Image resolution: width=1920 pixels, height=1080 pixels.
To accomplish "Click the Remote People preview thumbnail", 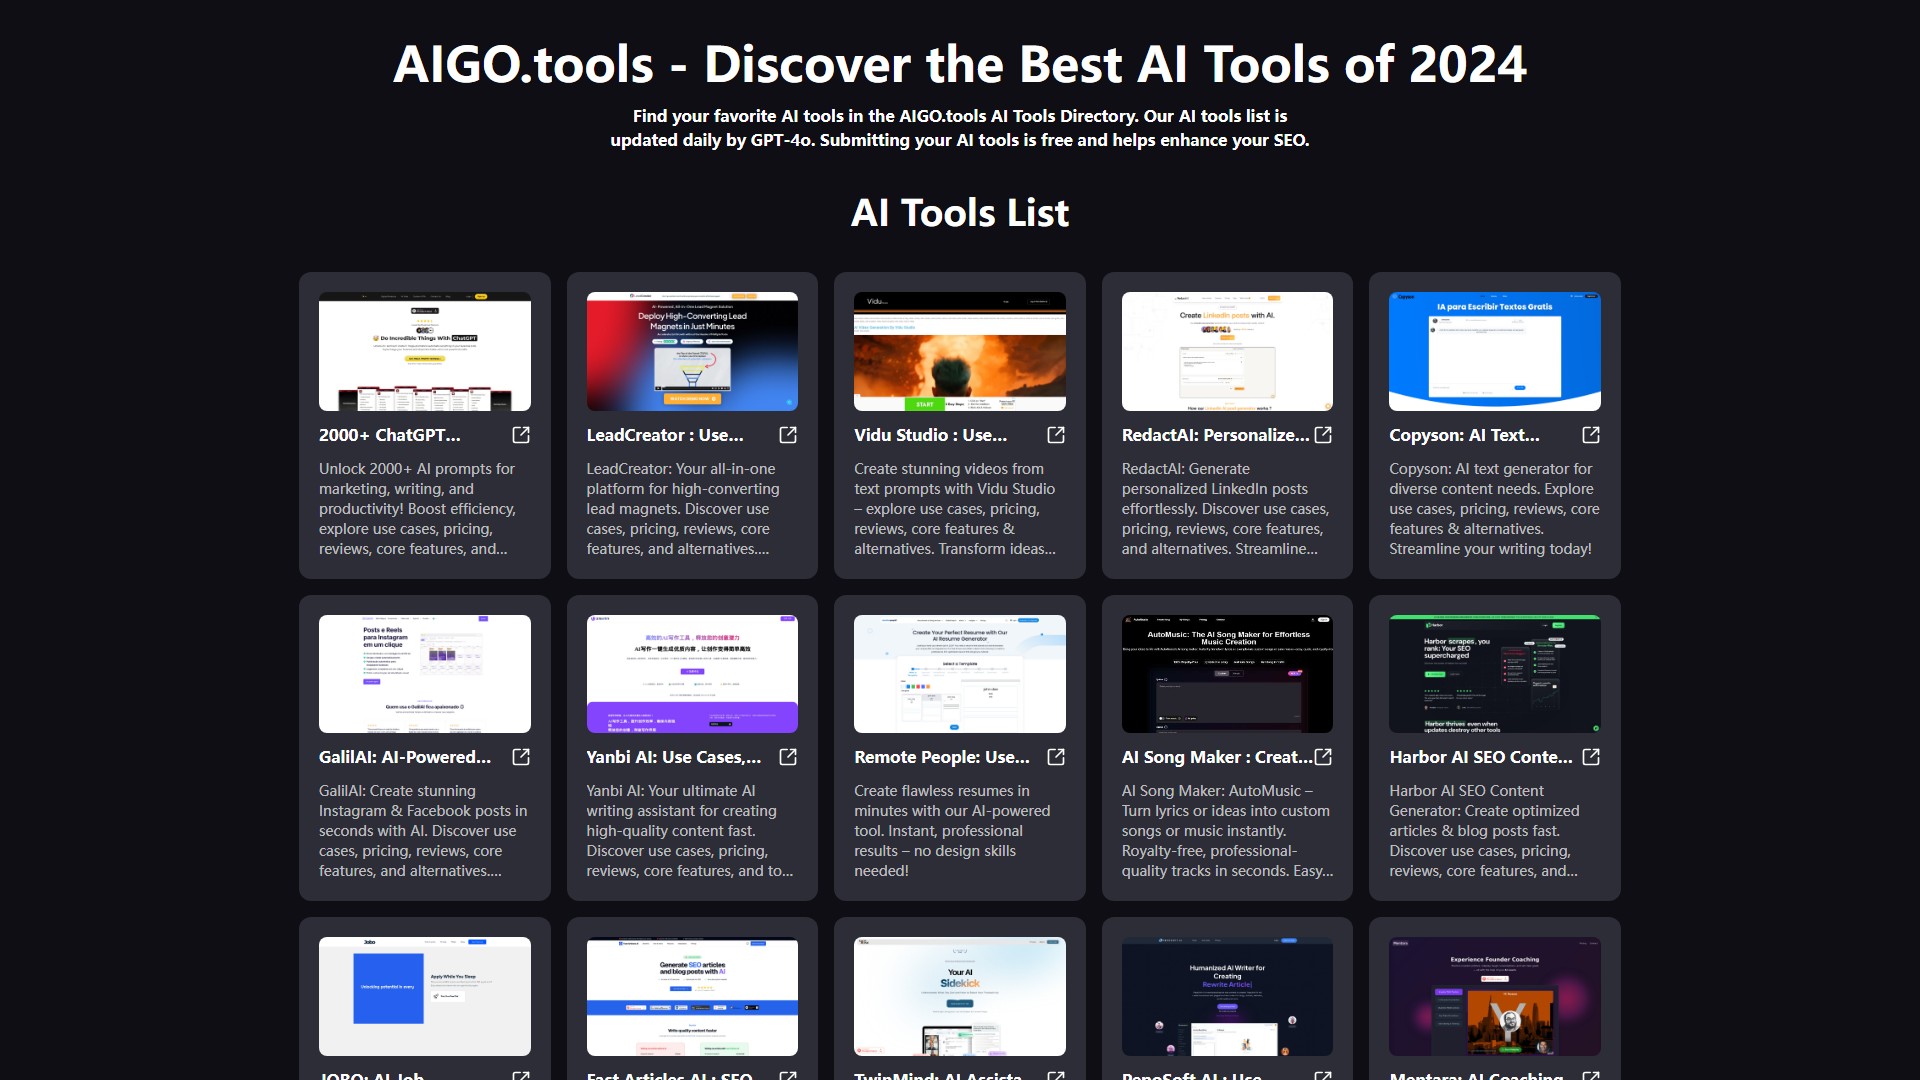I will tap(960, 674).
